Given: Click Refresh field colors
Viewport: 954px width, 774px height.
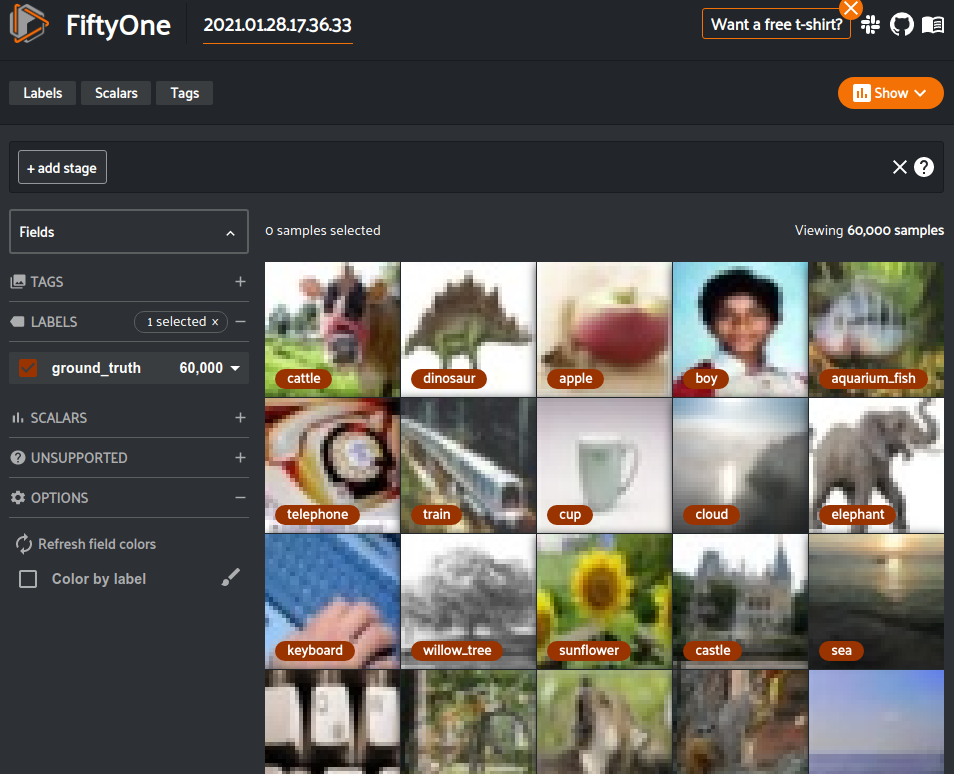Looking at the screenshot, I should 97,544.
